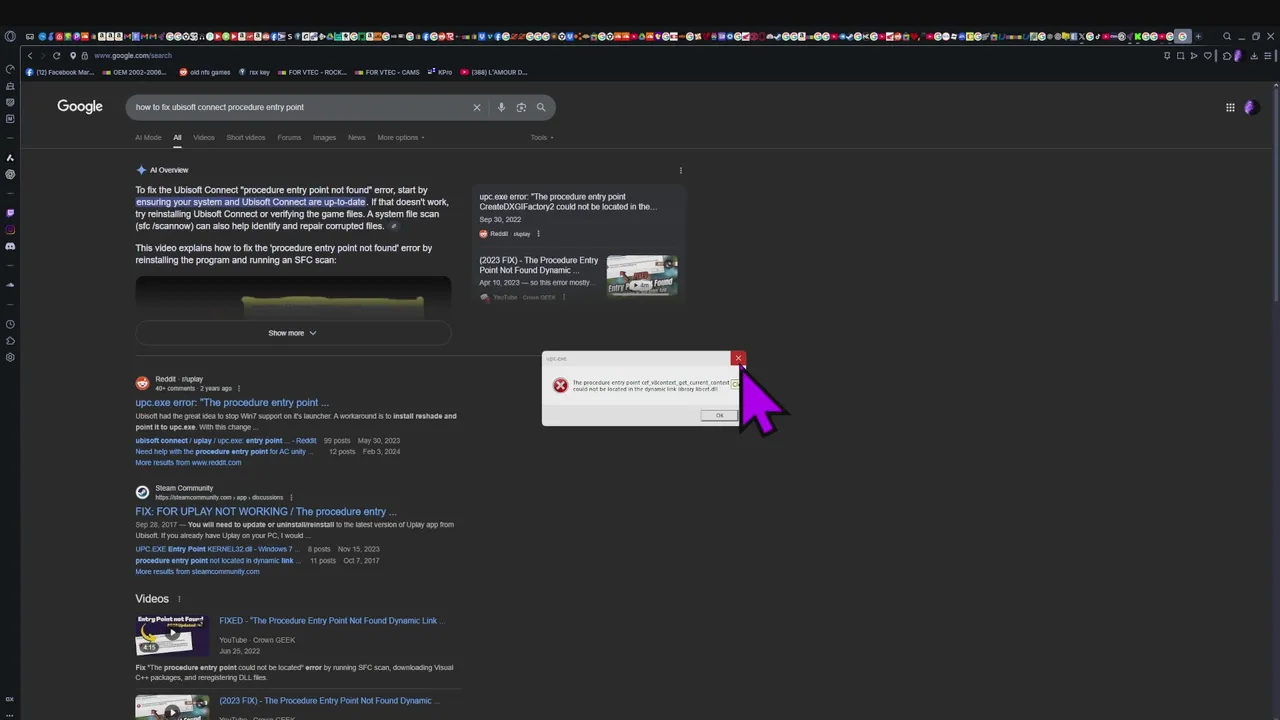Click the Google logo

80,106
